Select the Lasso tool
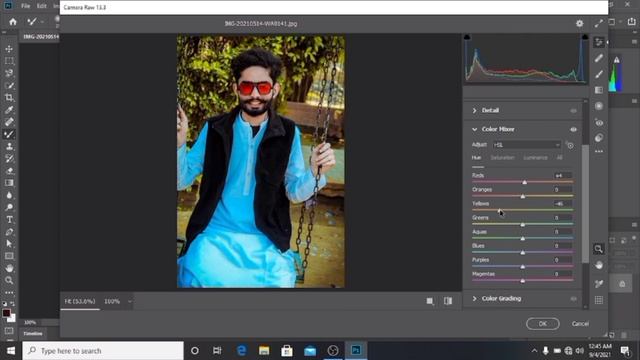640x360 pixels. (9, 73)
